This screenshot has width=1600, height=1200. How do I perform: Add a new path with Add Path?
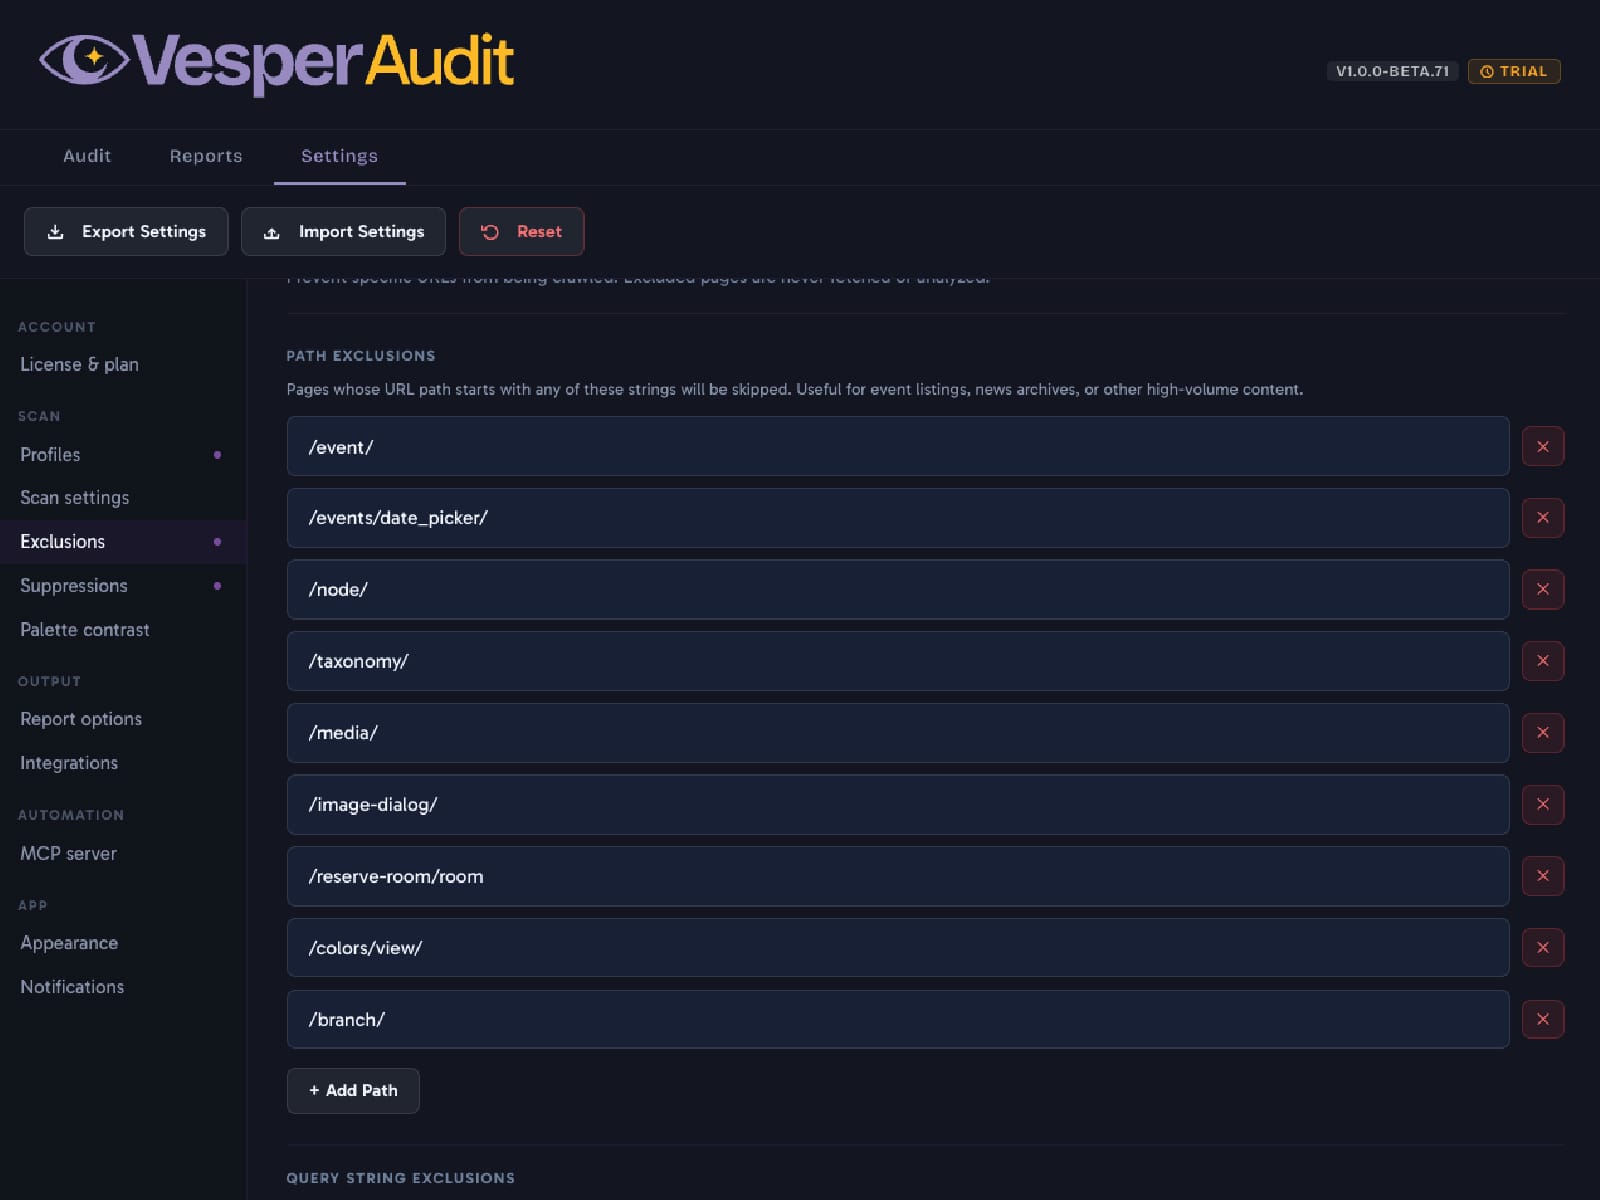pos(353,1090)
